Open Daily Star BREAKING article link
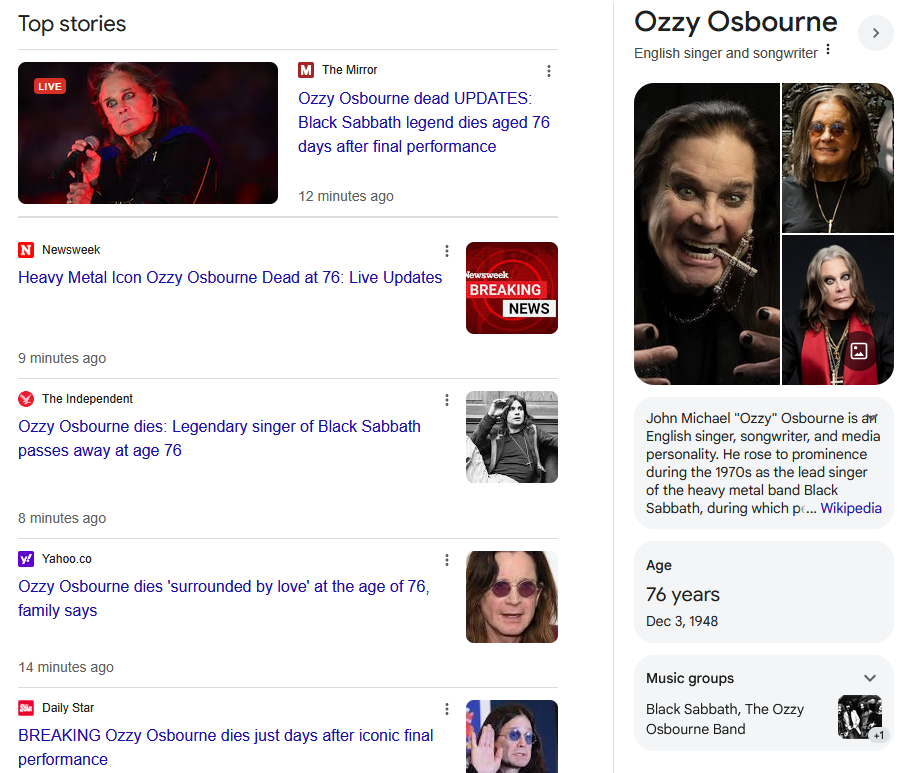 tap(226, 747)
